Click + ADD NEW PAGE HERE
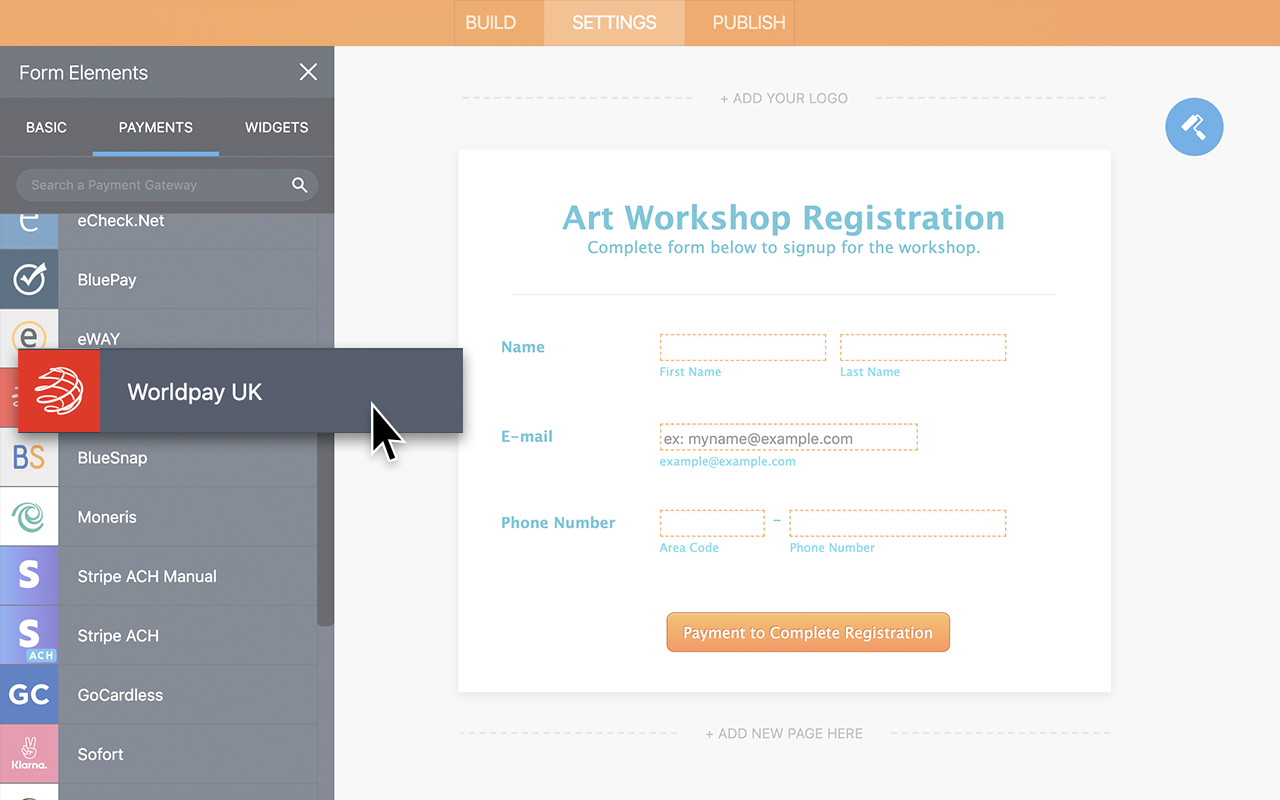The image size is (1280, 800). (x=784, y=733)
